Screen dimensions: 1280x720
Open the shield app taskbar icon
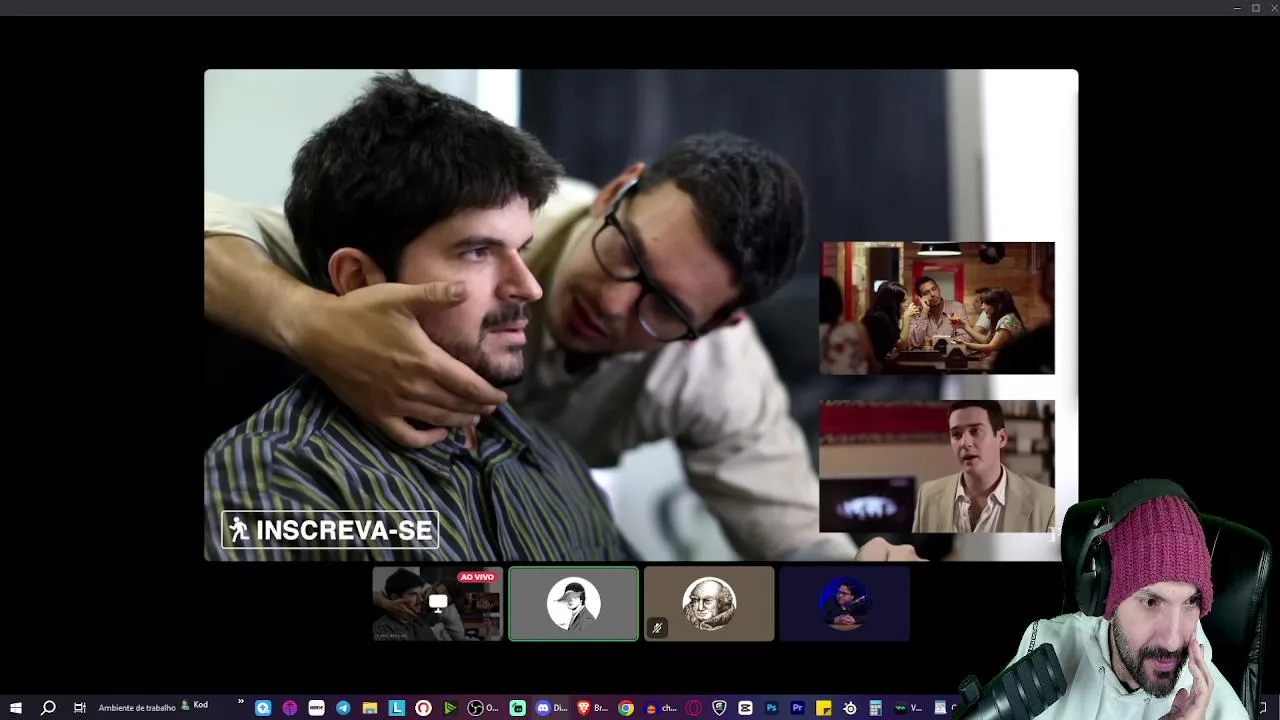coord(719,708)
